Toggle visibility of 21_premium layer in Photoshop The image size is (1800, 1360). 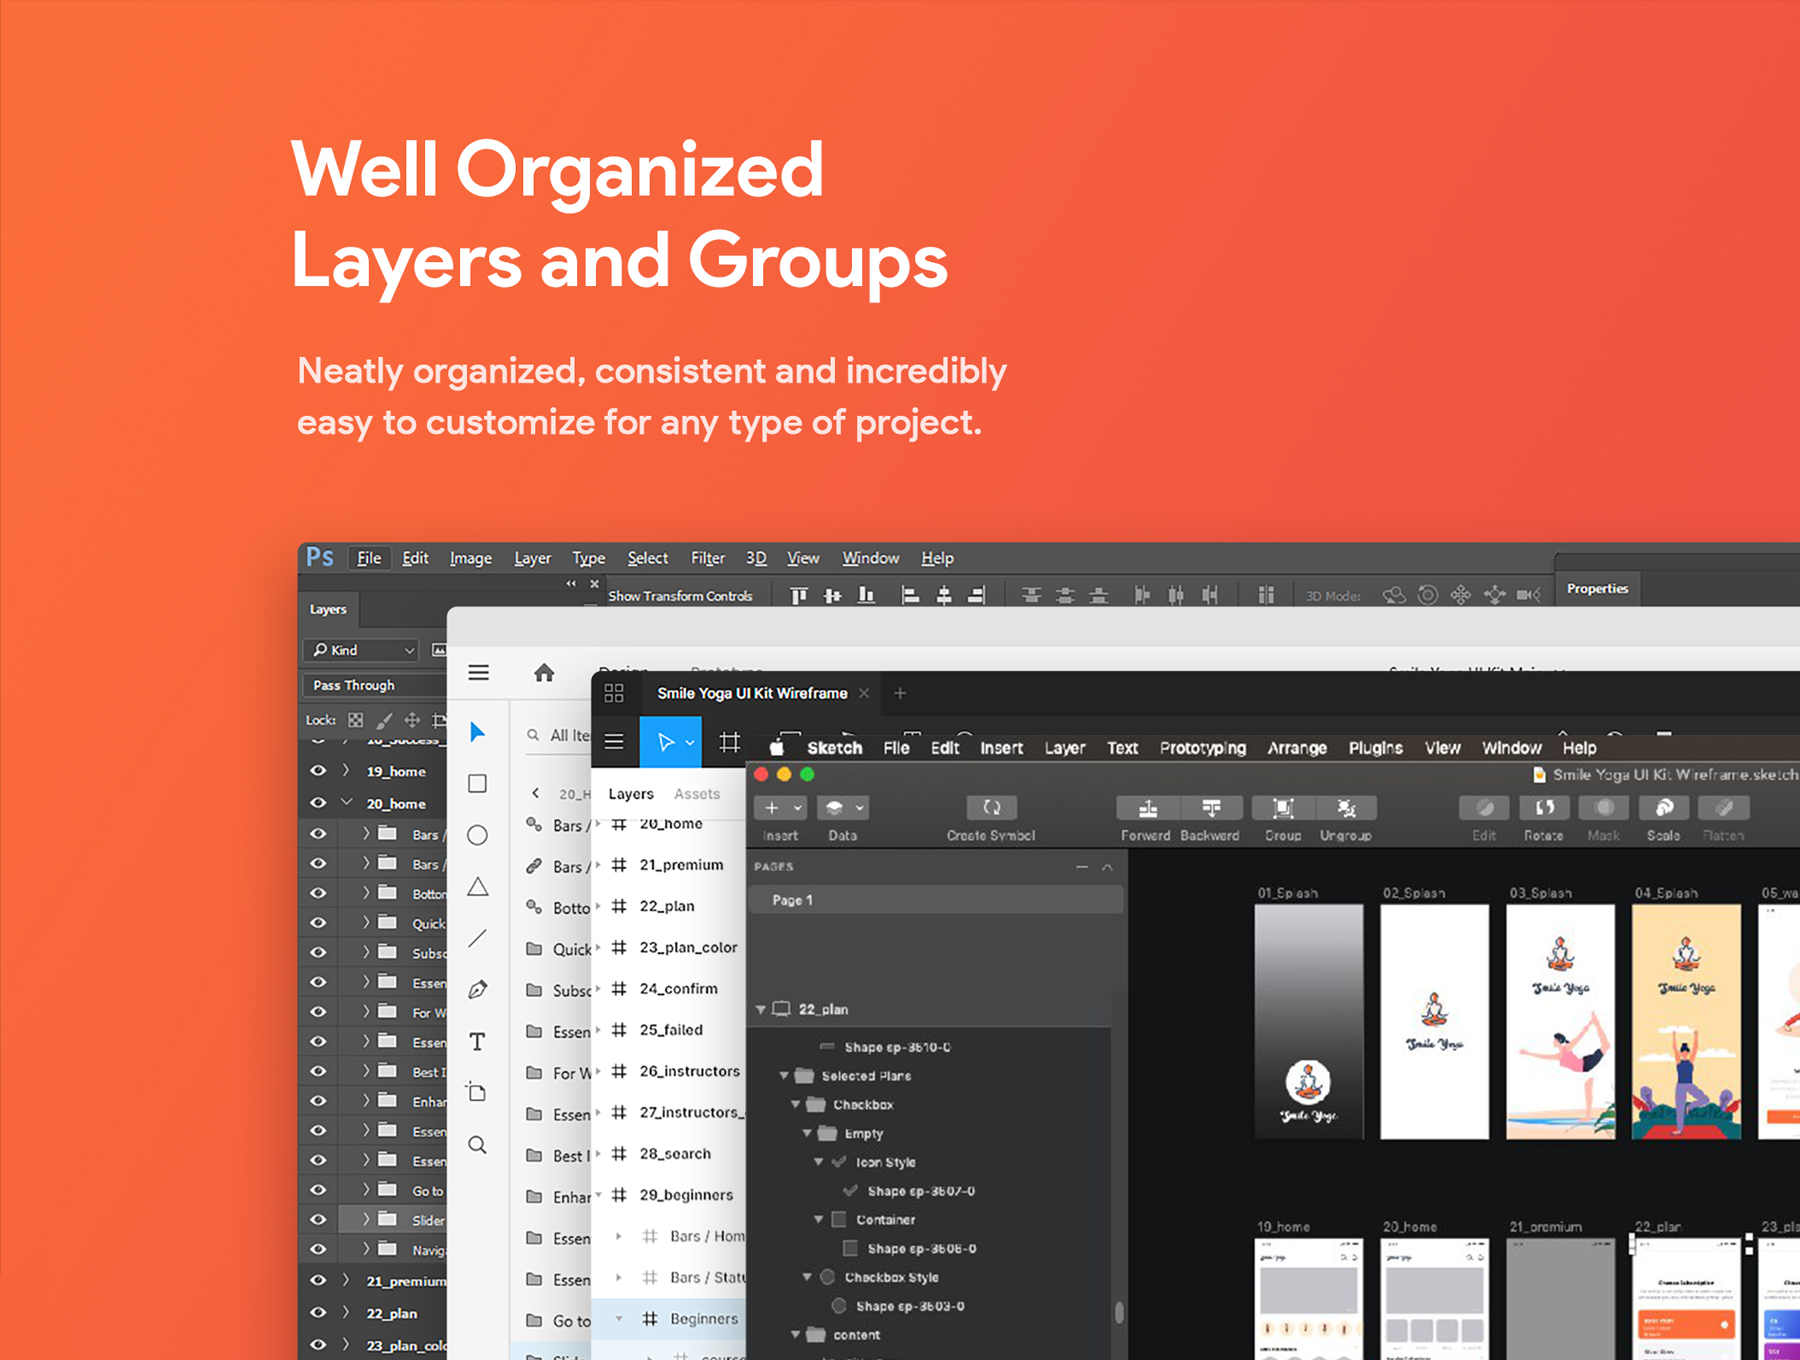[318, 1281]
